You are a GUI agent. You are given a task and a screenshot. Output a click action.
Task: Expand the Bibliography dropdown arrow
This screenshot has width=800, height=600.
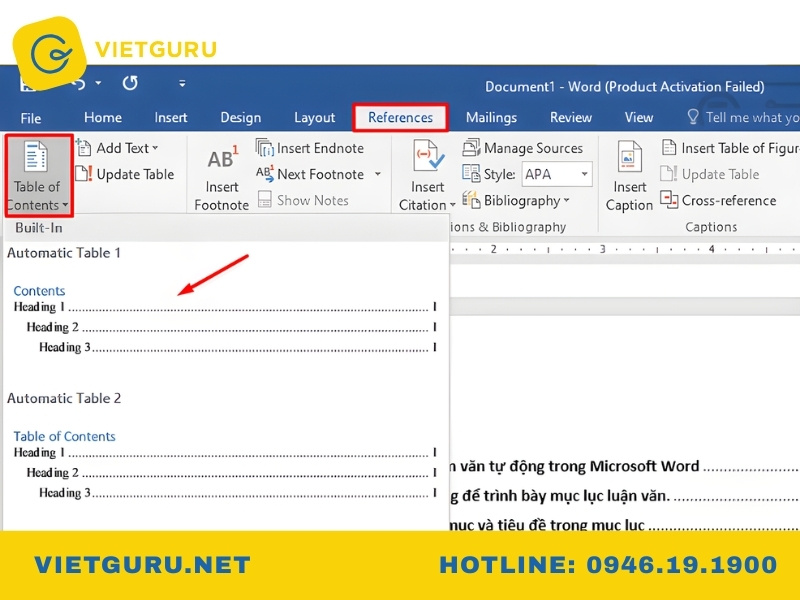(566, 201)
